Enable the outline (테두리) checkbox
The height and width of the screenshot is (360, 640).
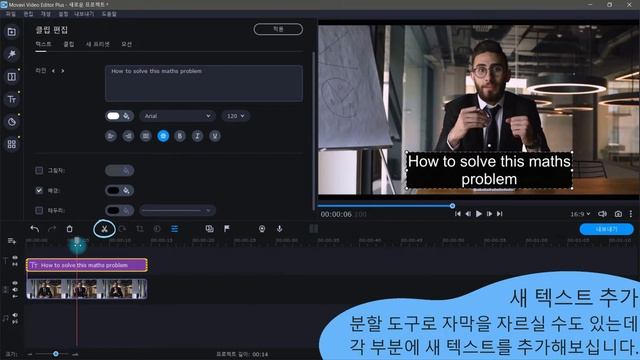[x=39, y=210]
